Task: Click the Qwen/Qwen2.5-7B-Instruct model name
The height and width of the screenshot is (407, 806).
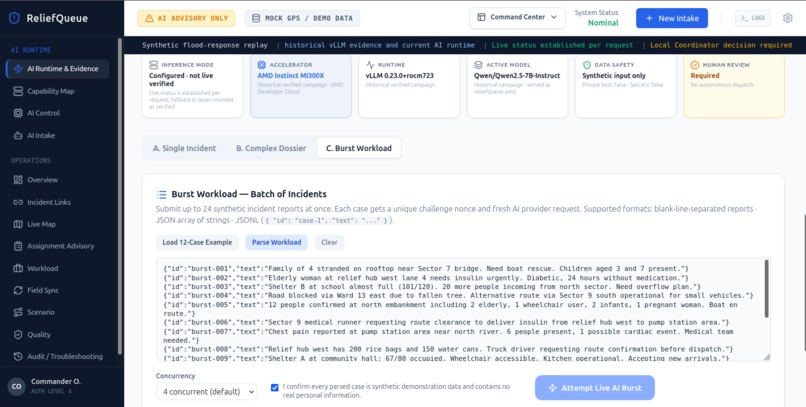Action: 517,76
